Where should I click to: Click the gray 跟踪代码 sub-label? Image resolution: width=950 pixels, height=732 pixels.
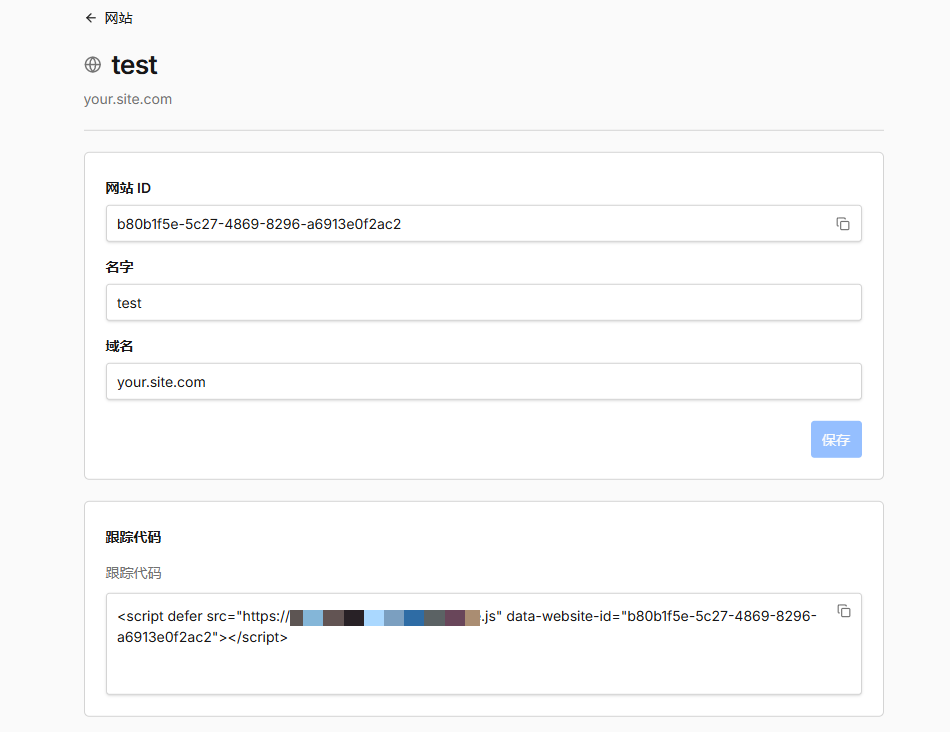[133, 573]
